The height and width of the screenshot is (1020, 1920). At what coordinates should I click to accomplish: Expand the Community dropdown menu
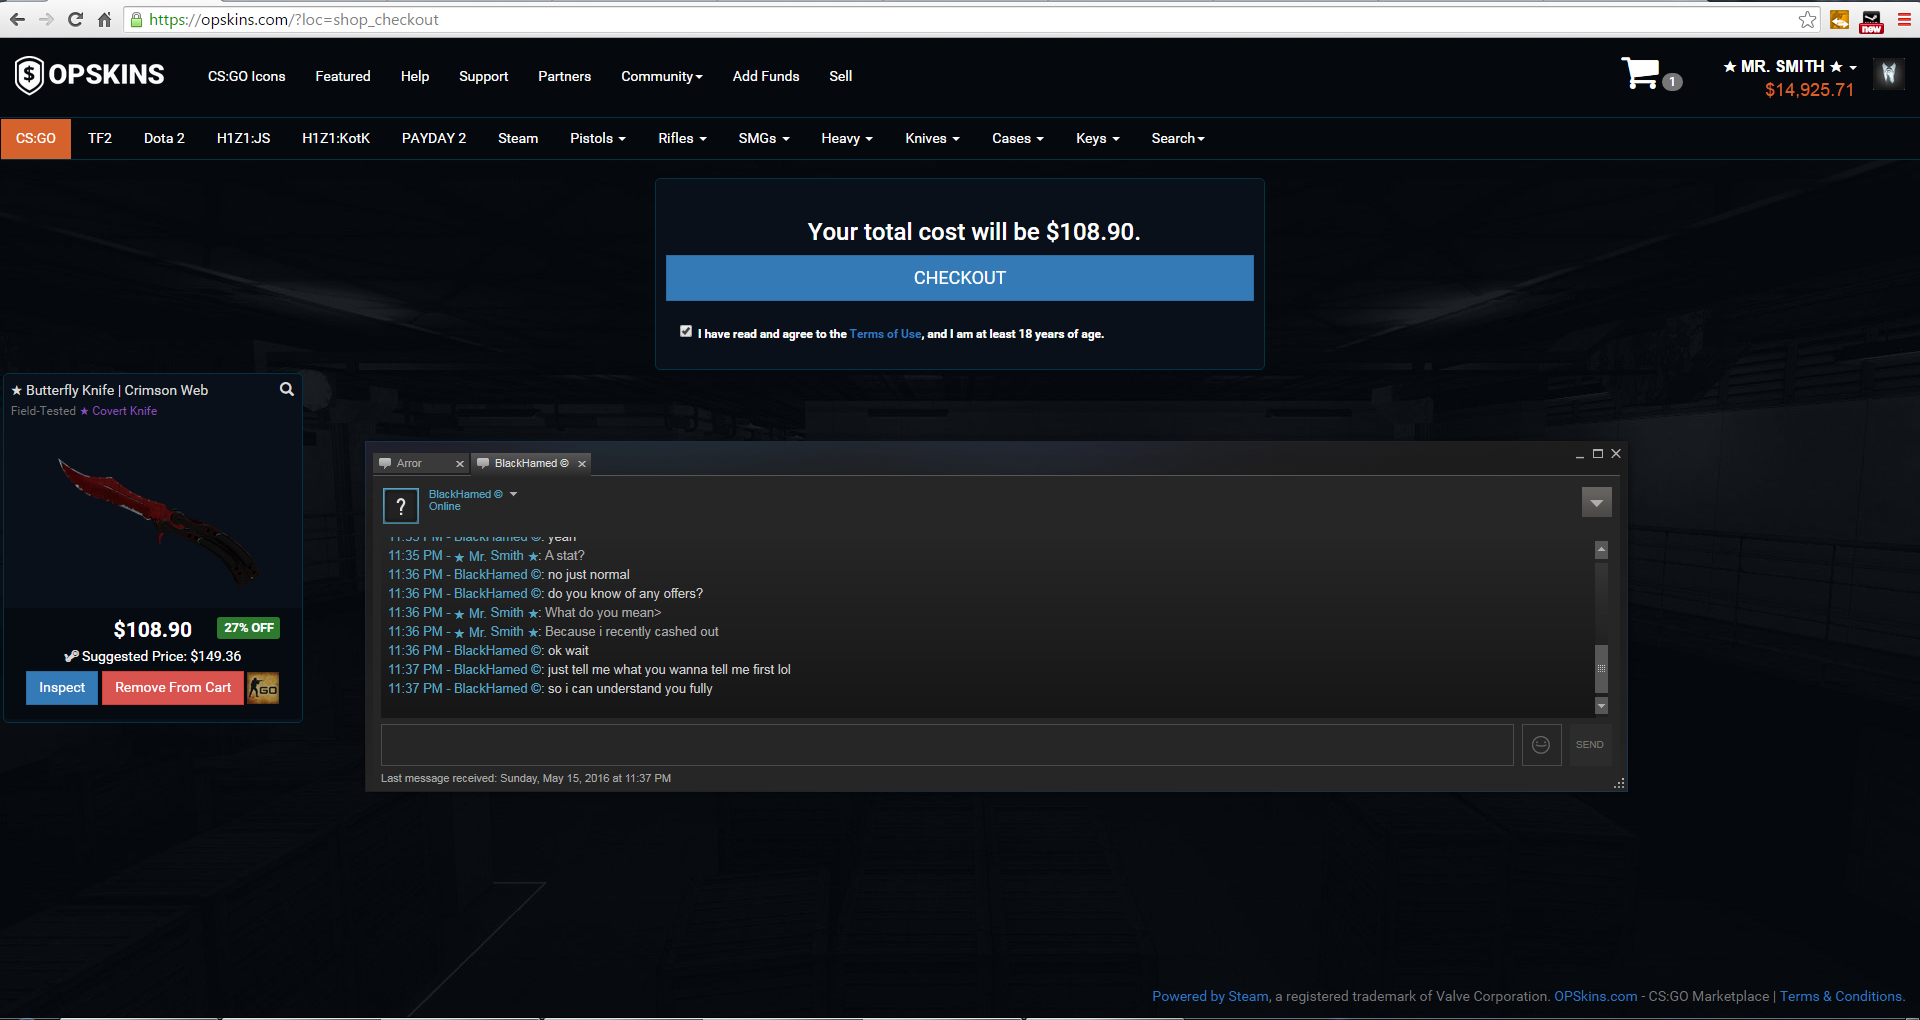662,76
